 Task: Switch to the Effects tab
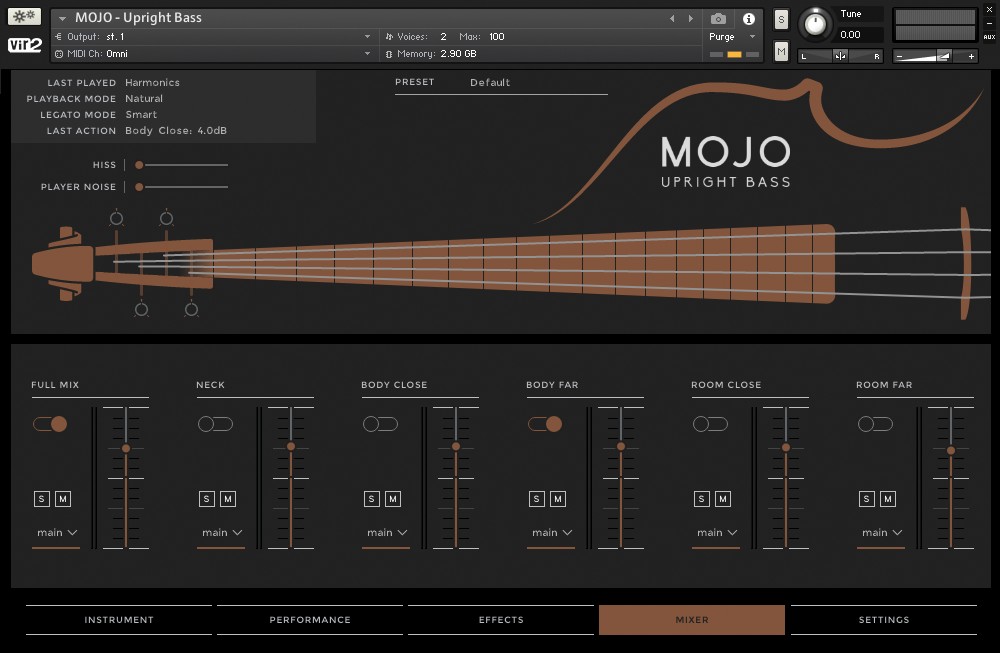tap(501, 620)
